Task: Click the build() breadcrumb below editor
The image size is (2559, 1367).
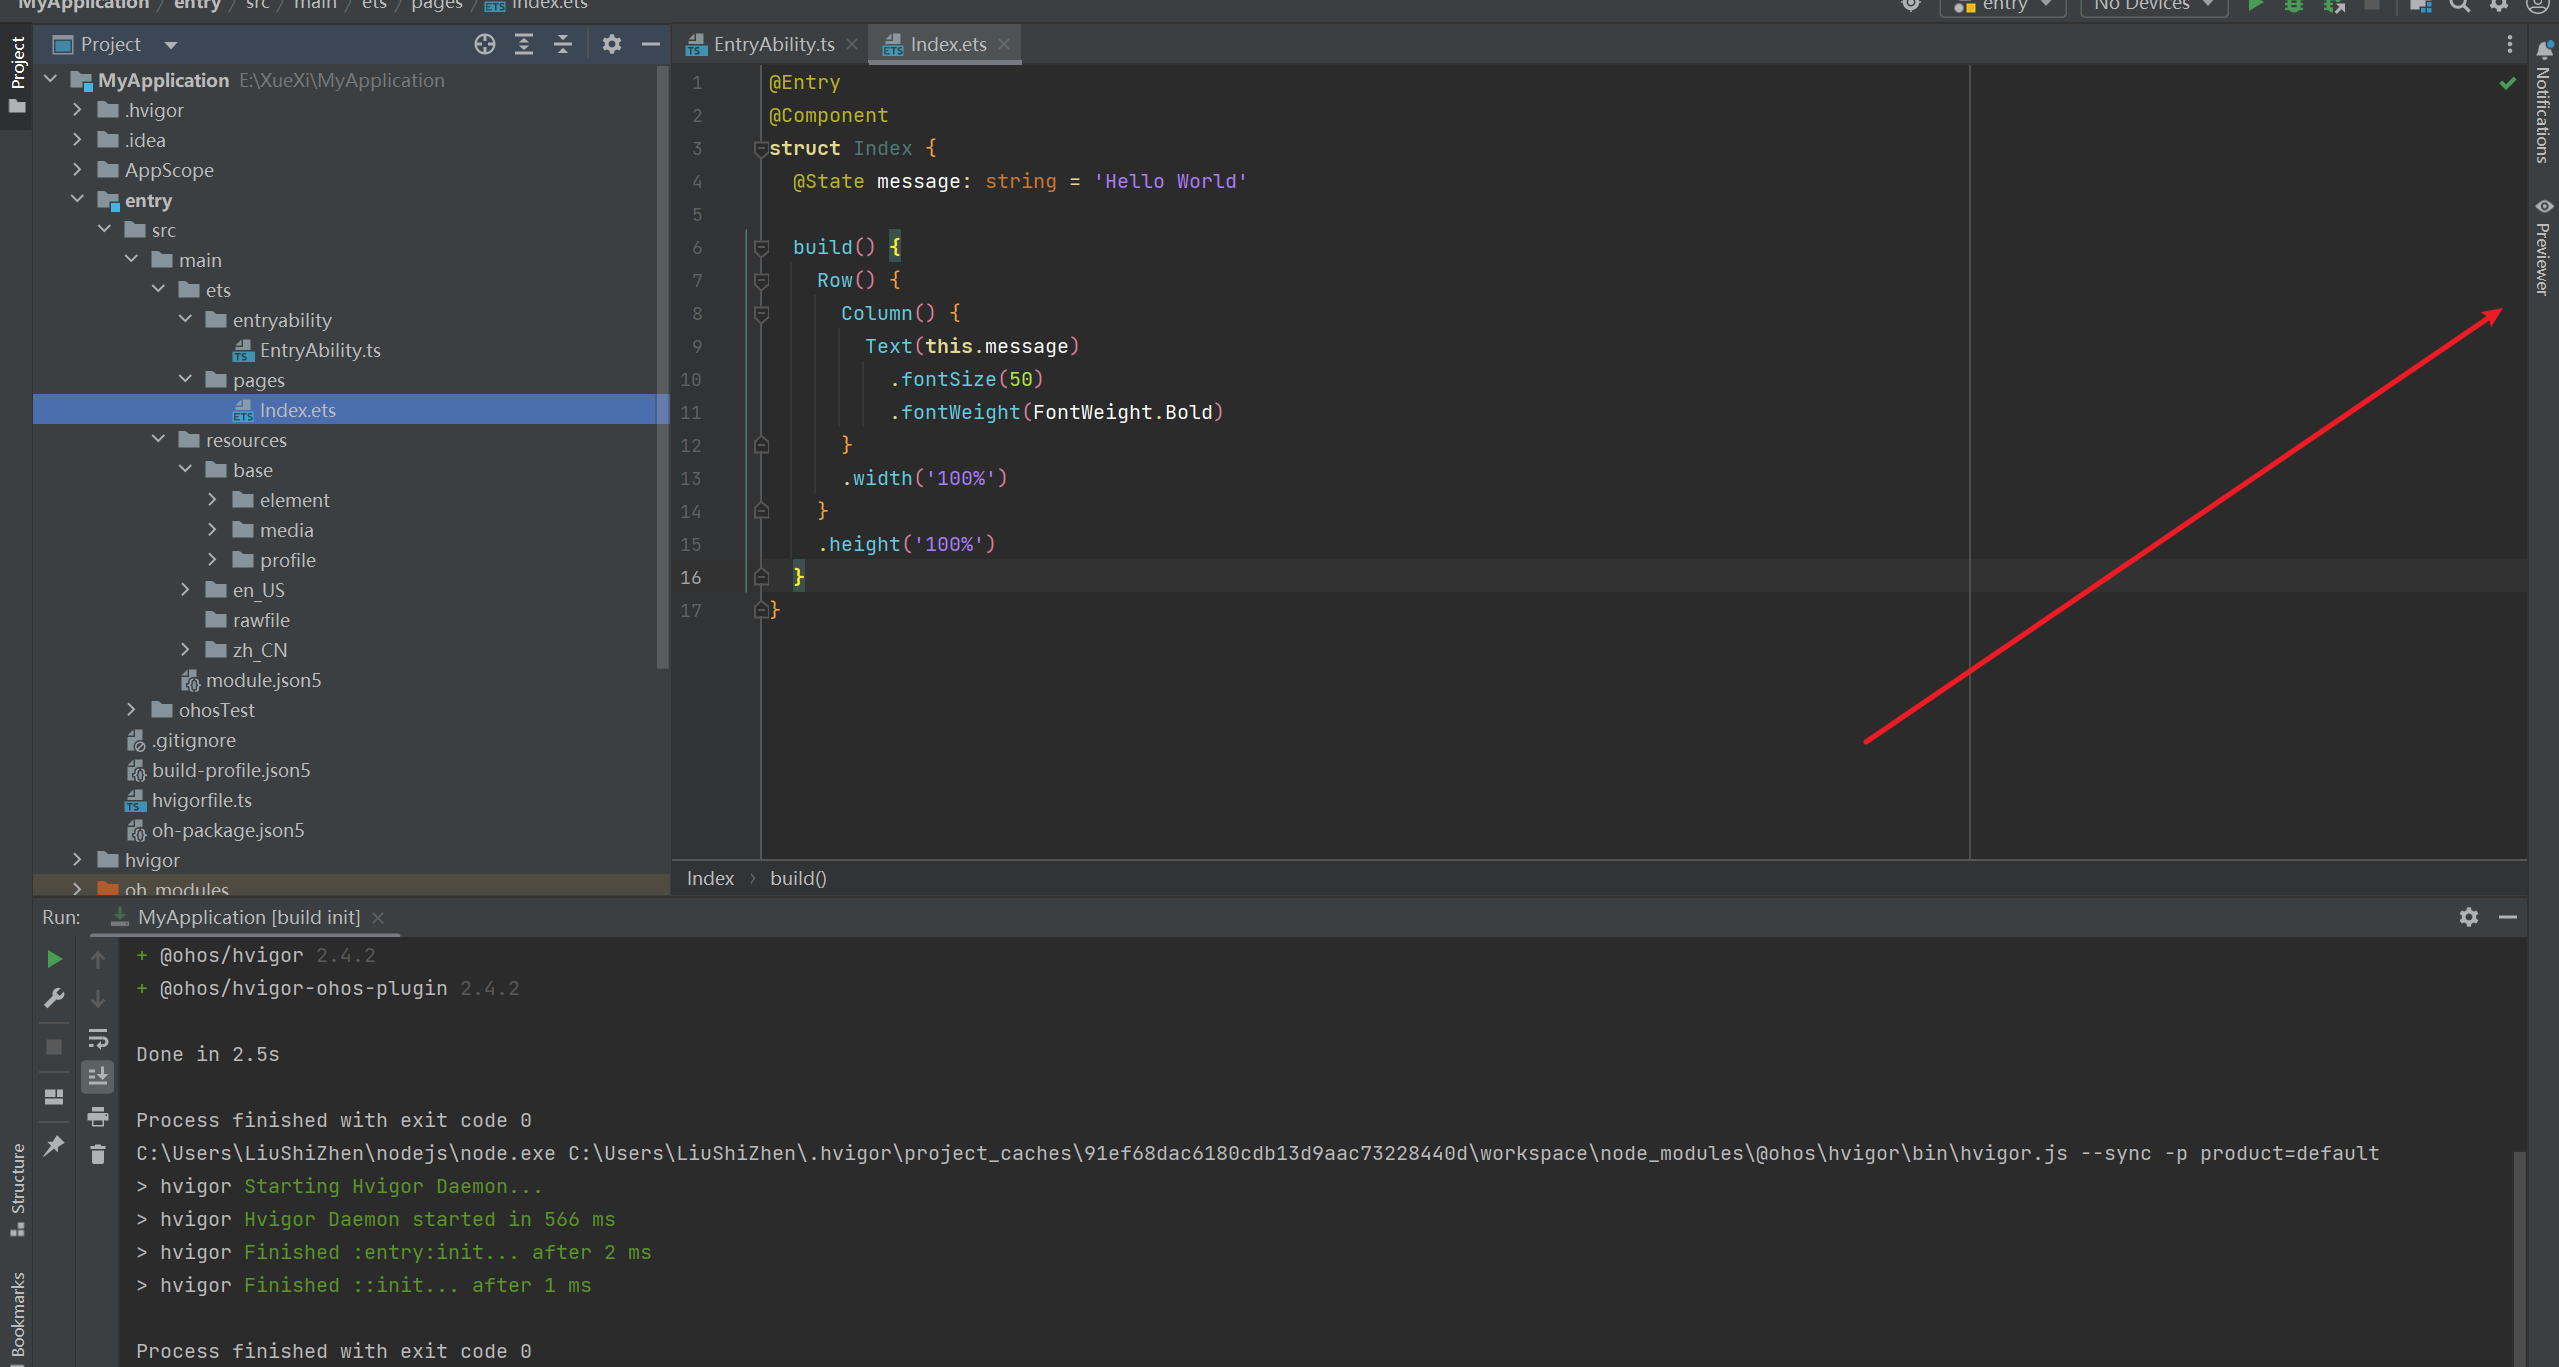Action: tap(798, 878)
